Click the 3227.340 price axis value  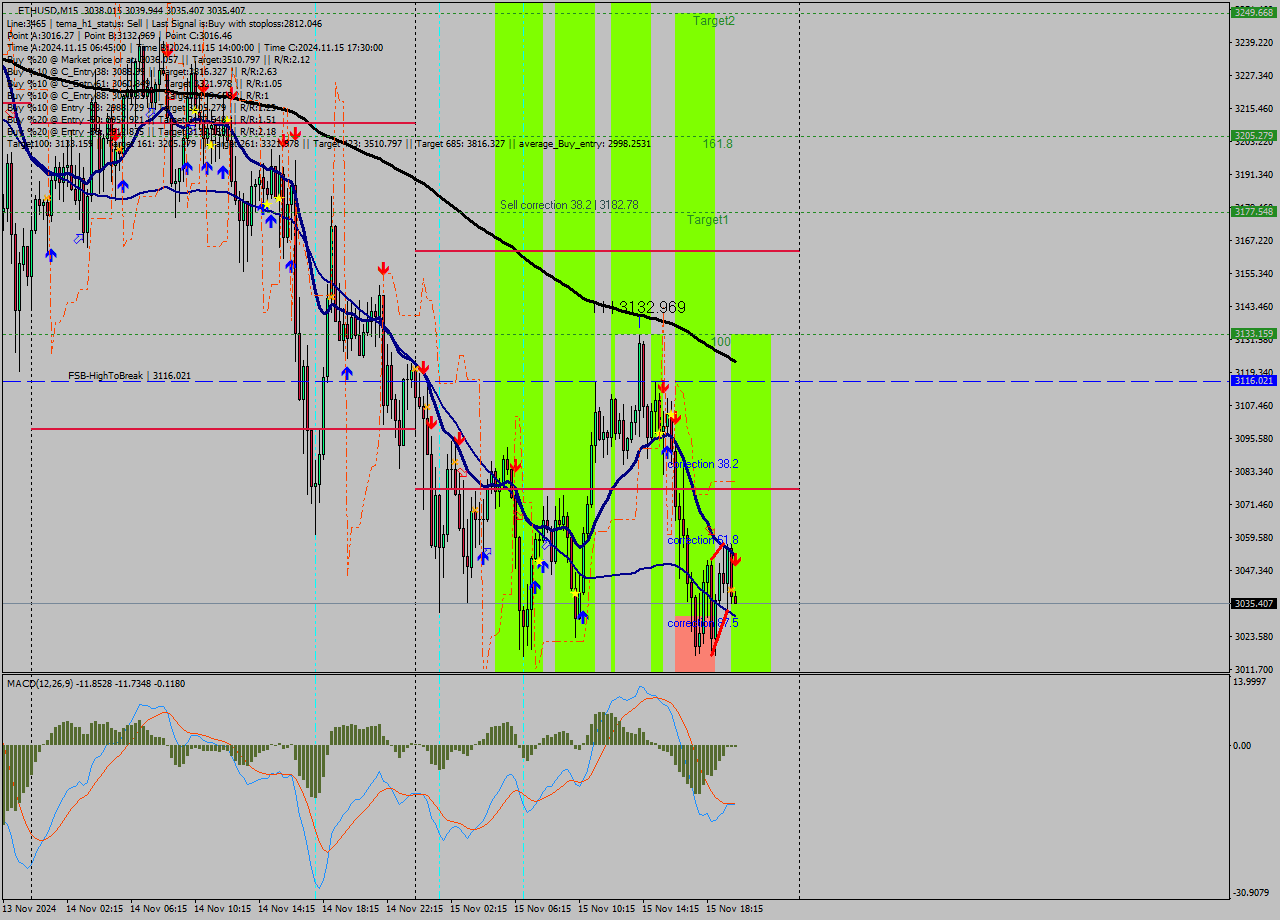coord(1254,75)
